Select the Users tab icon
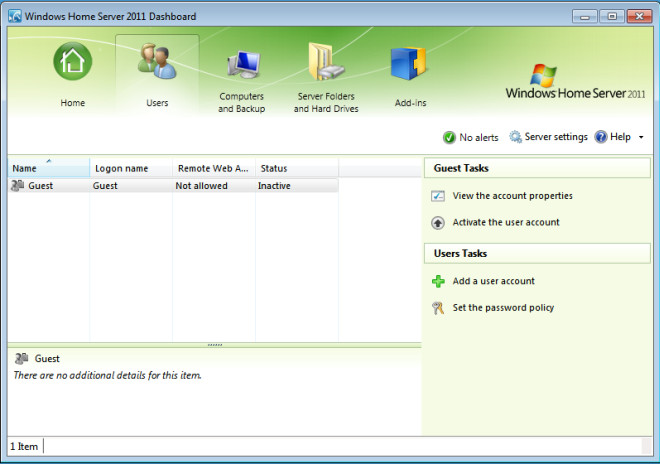660x464 pixels. pos(157,64)
